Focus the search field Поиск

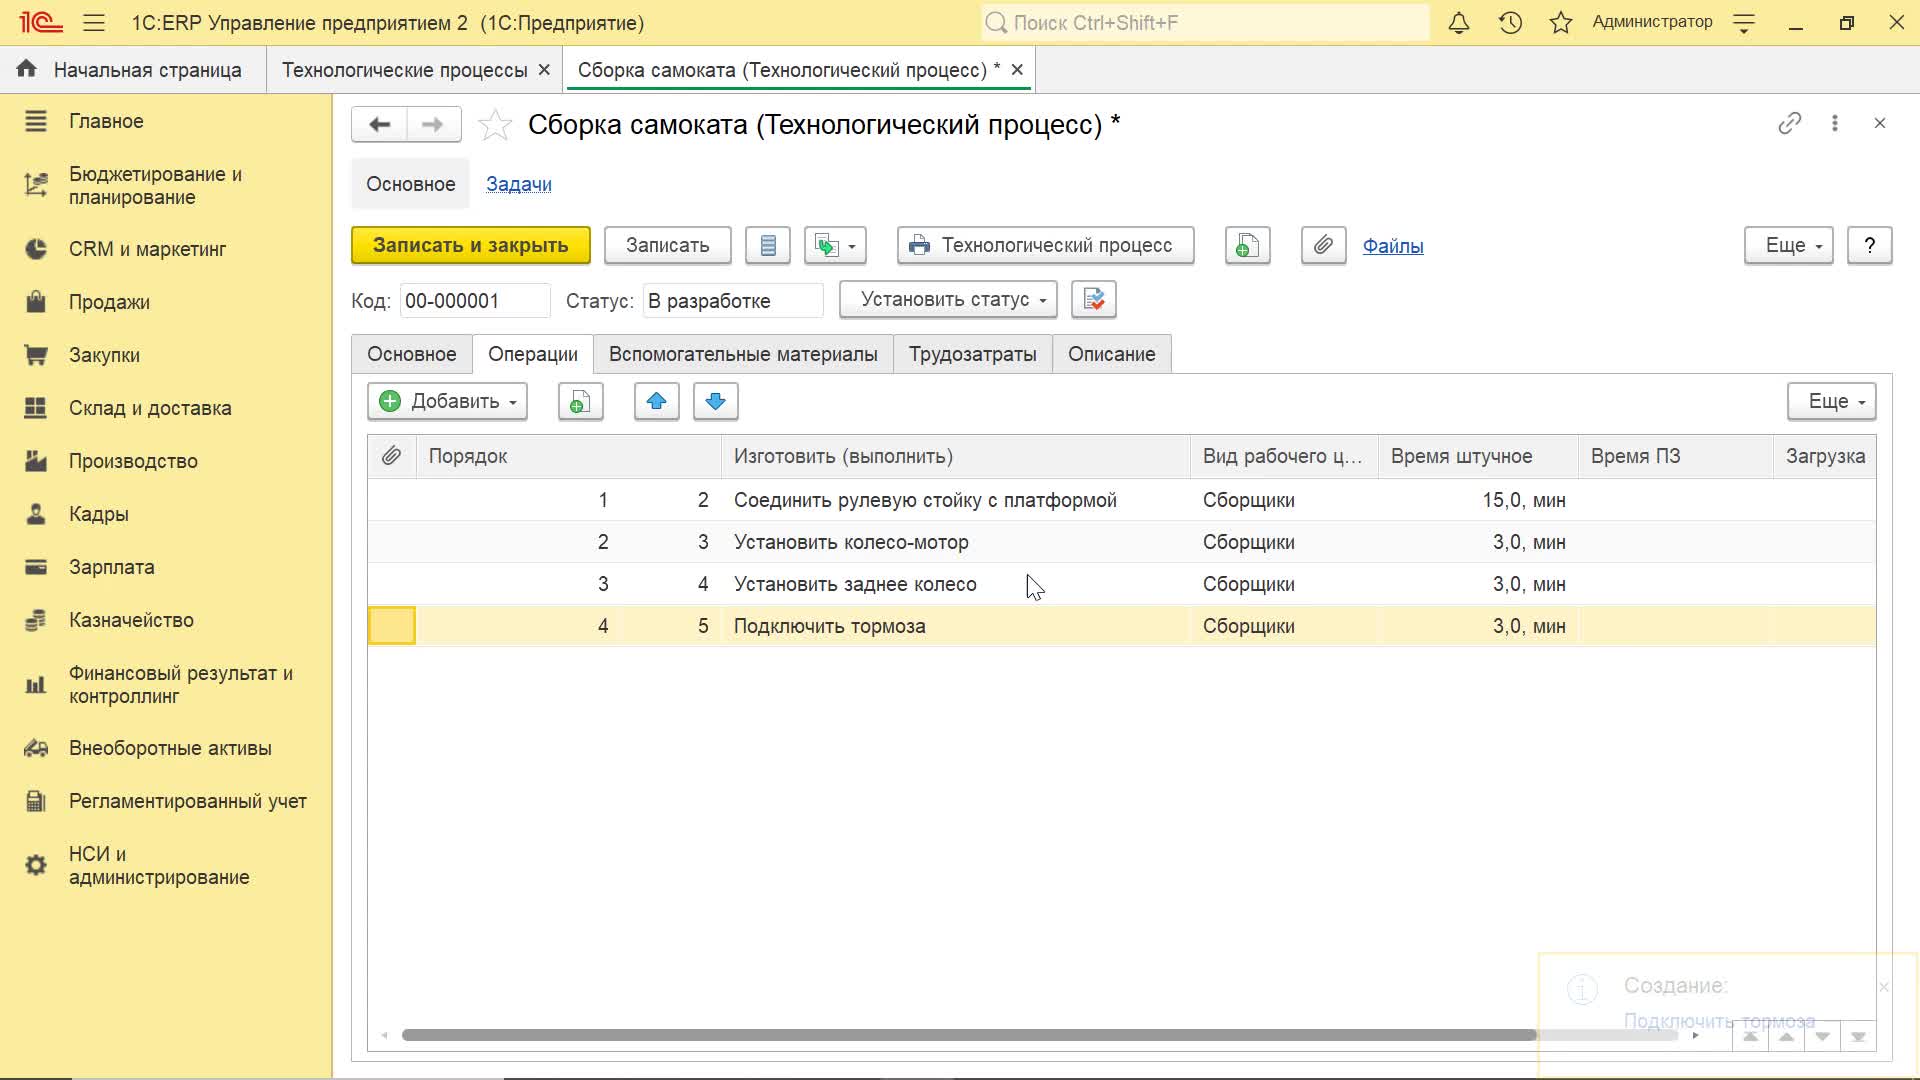(x=1206, y=23)
